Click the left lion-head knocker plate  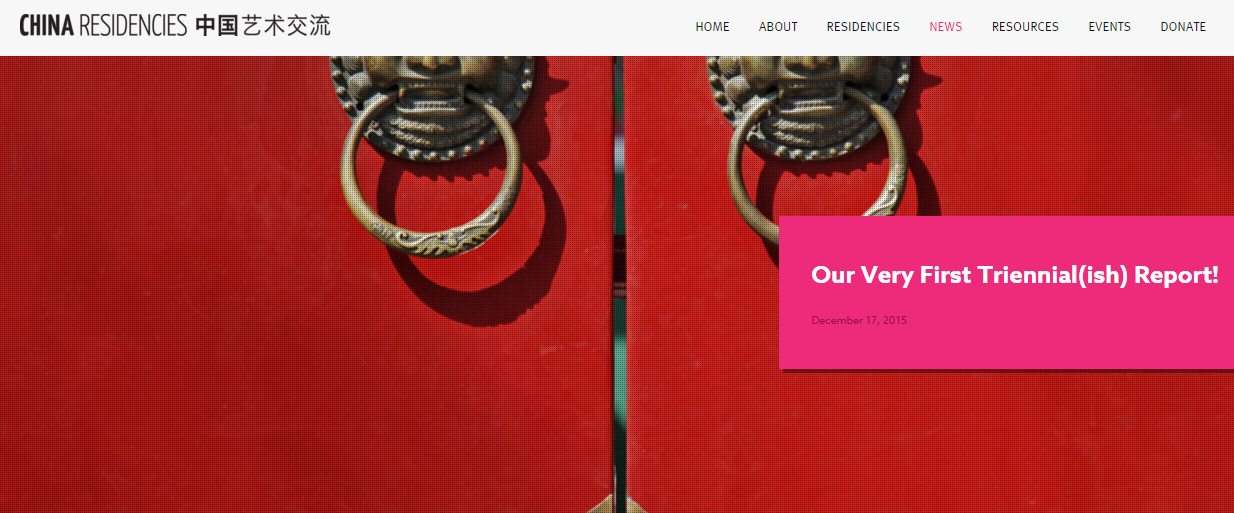click(432, 95)
